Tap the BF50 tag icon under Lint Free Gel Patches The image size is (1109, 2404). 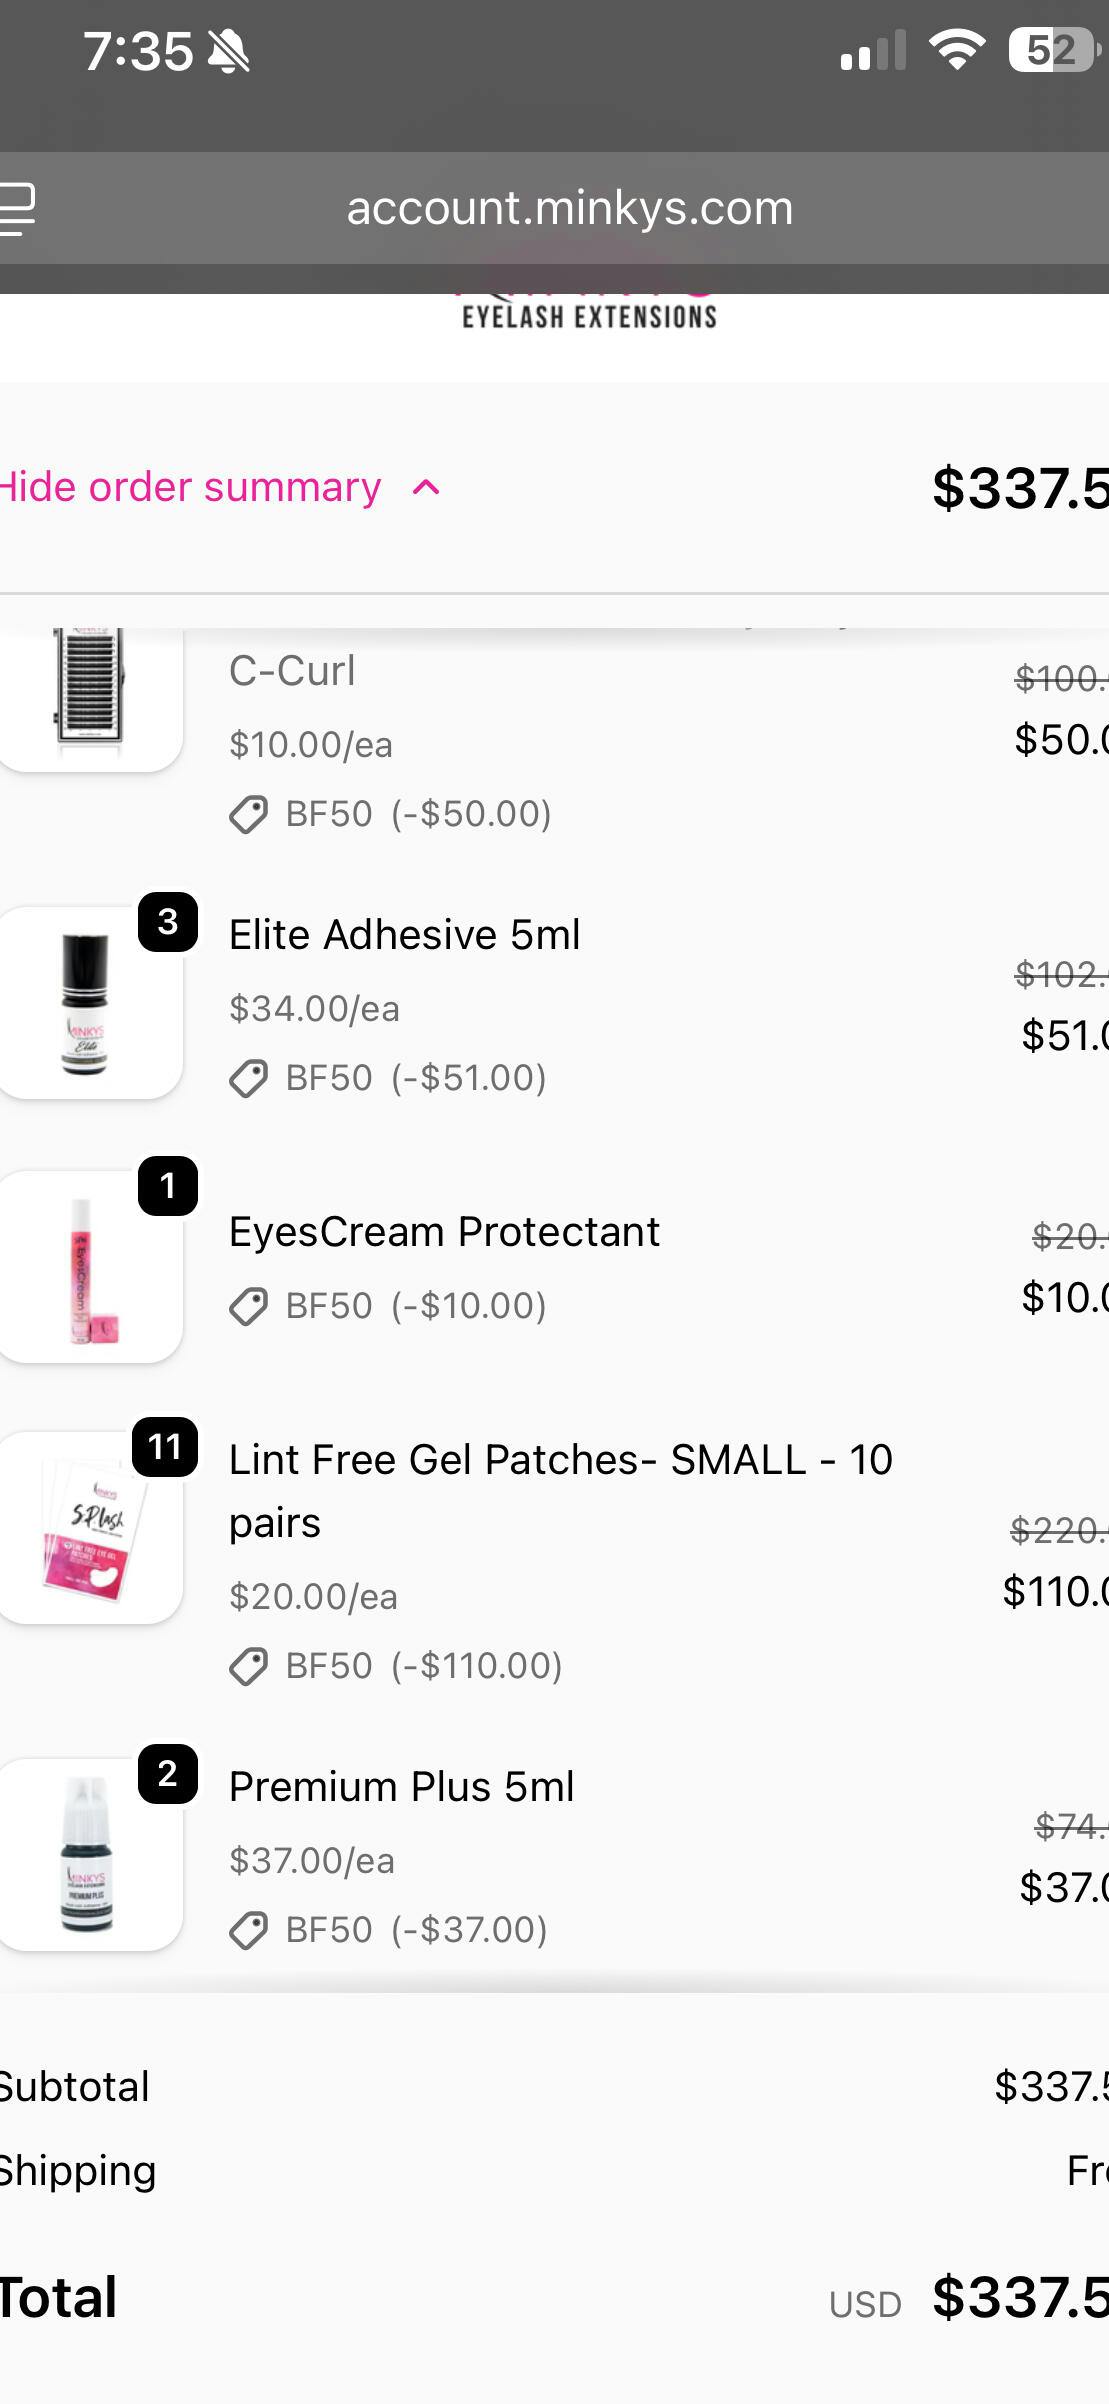pyautogui.click(x=248, y=1667)
